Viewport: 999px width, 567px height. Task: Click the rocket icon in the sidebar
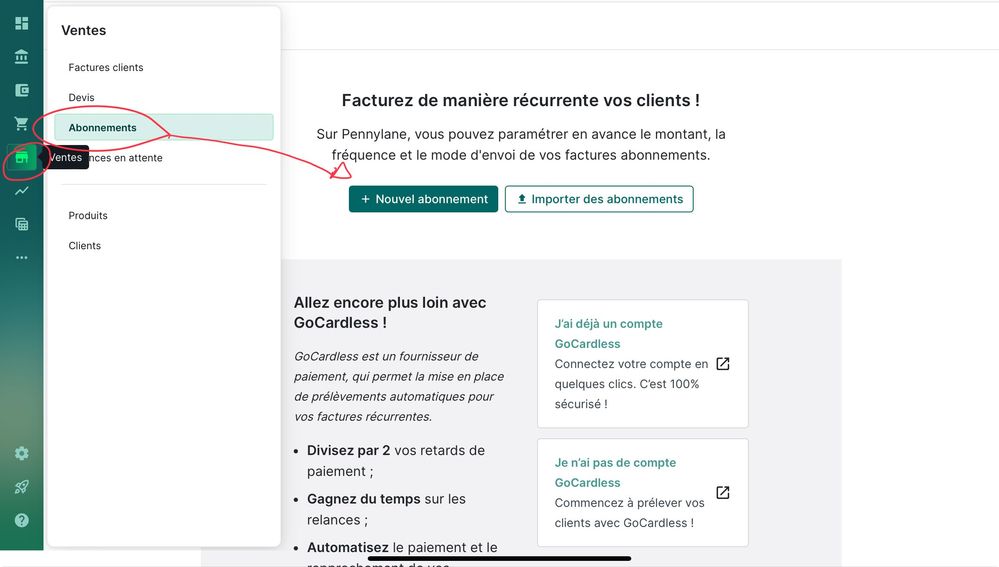(x=21, y=487)
